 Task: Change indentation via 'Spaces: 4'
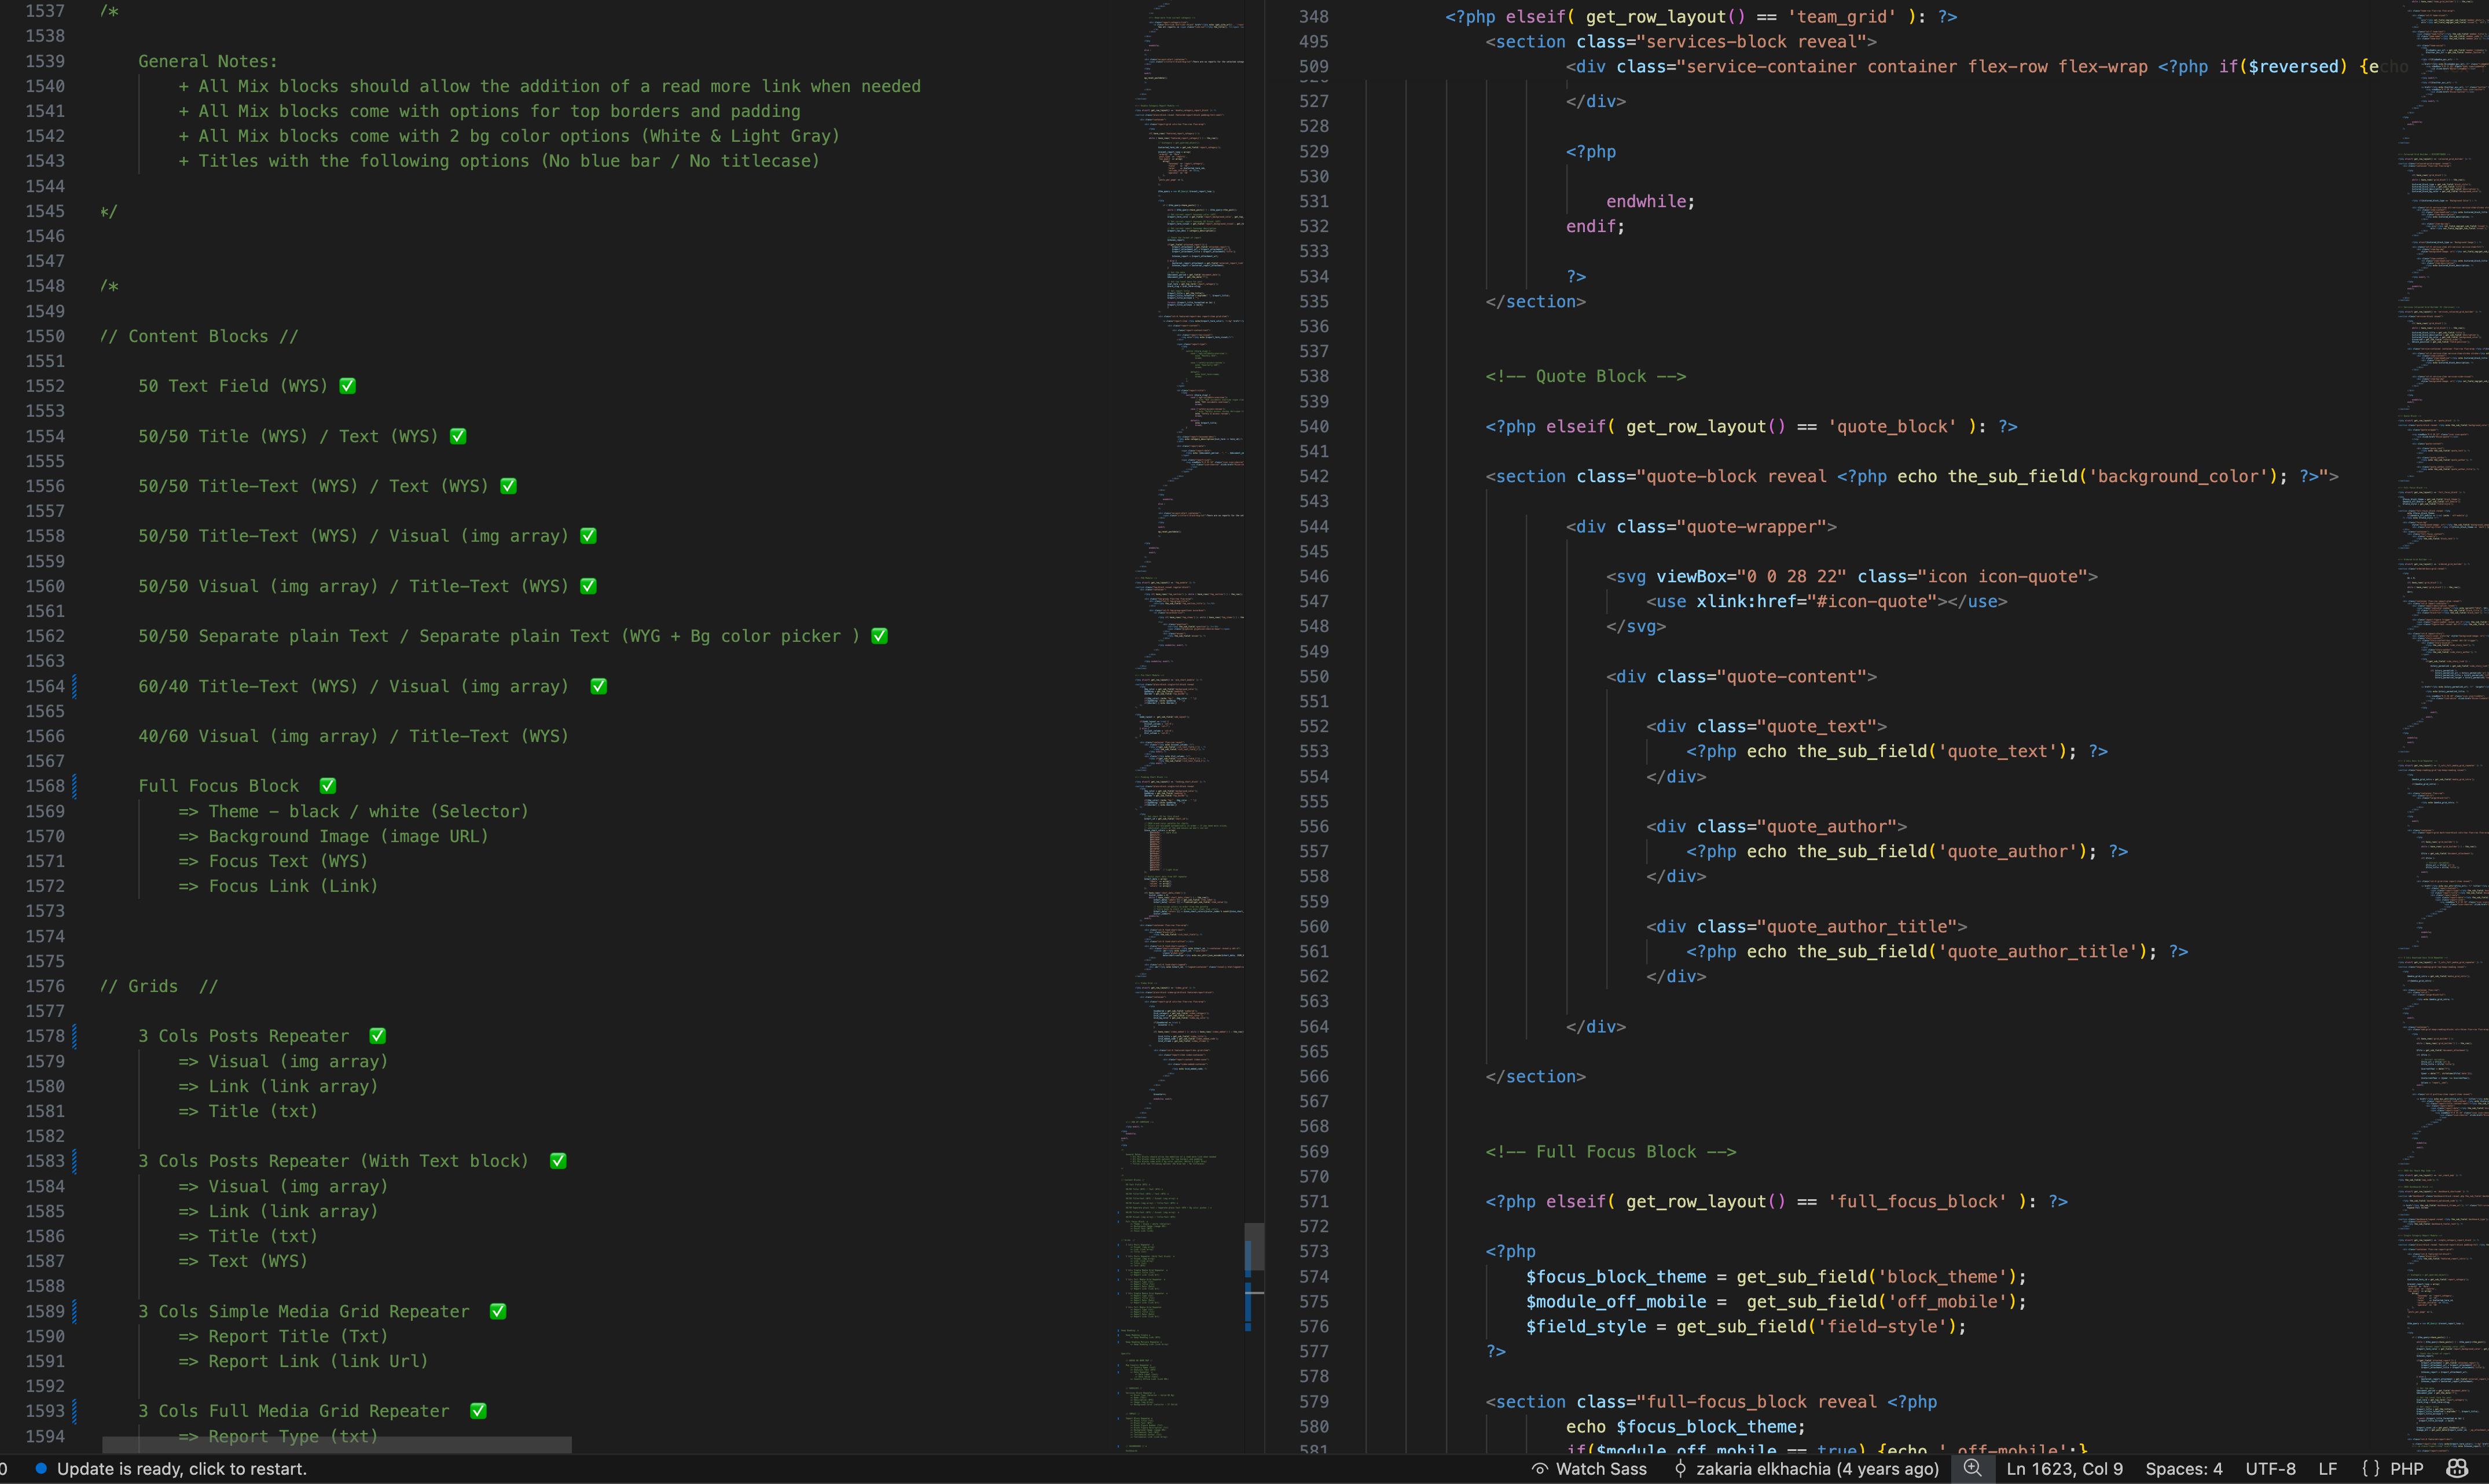point(2184,1469)
